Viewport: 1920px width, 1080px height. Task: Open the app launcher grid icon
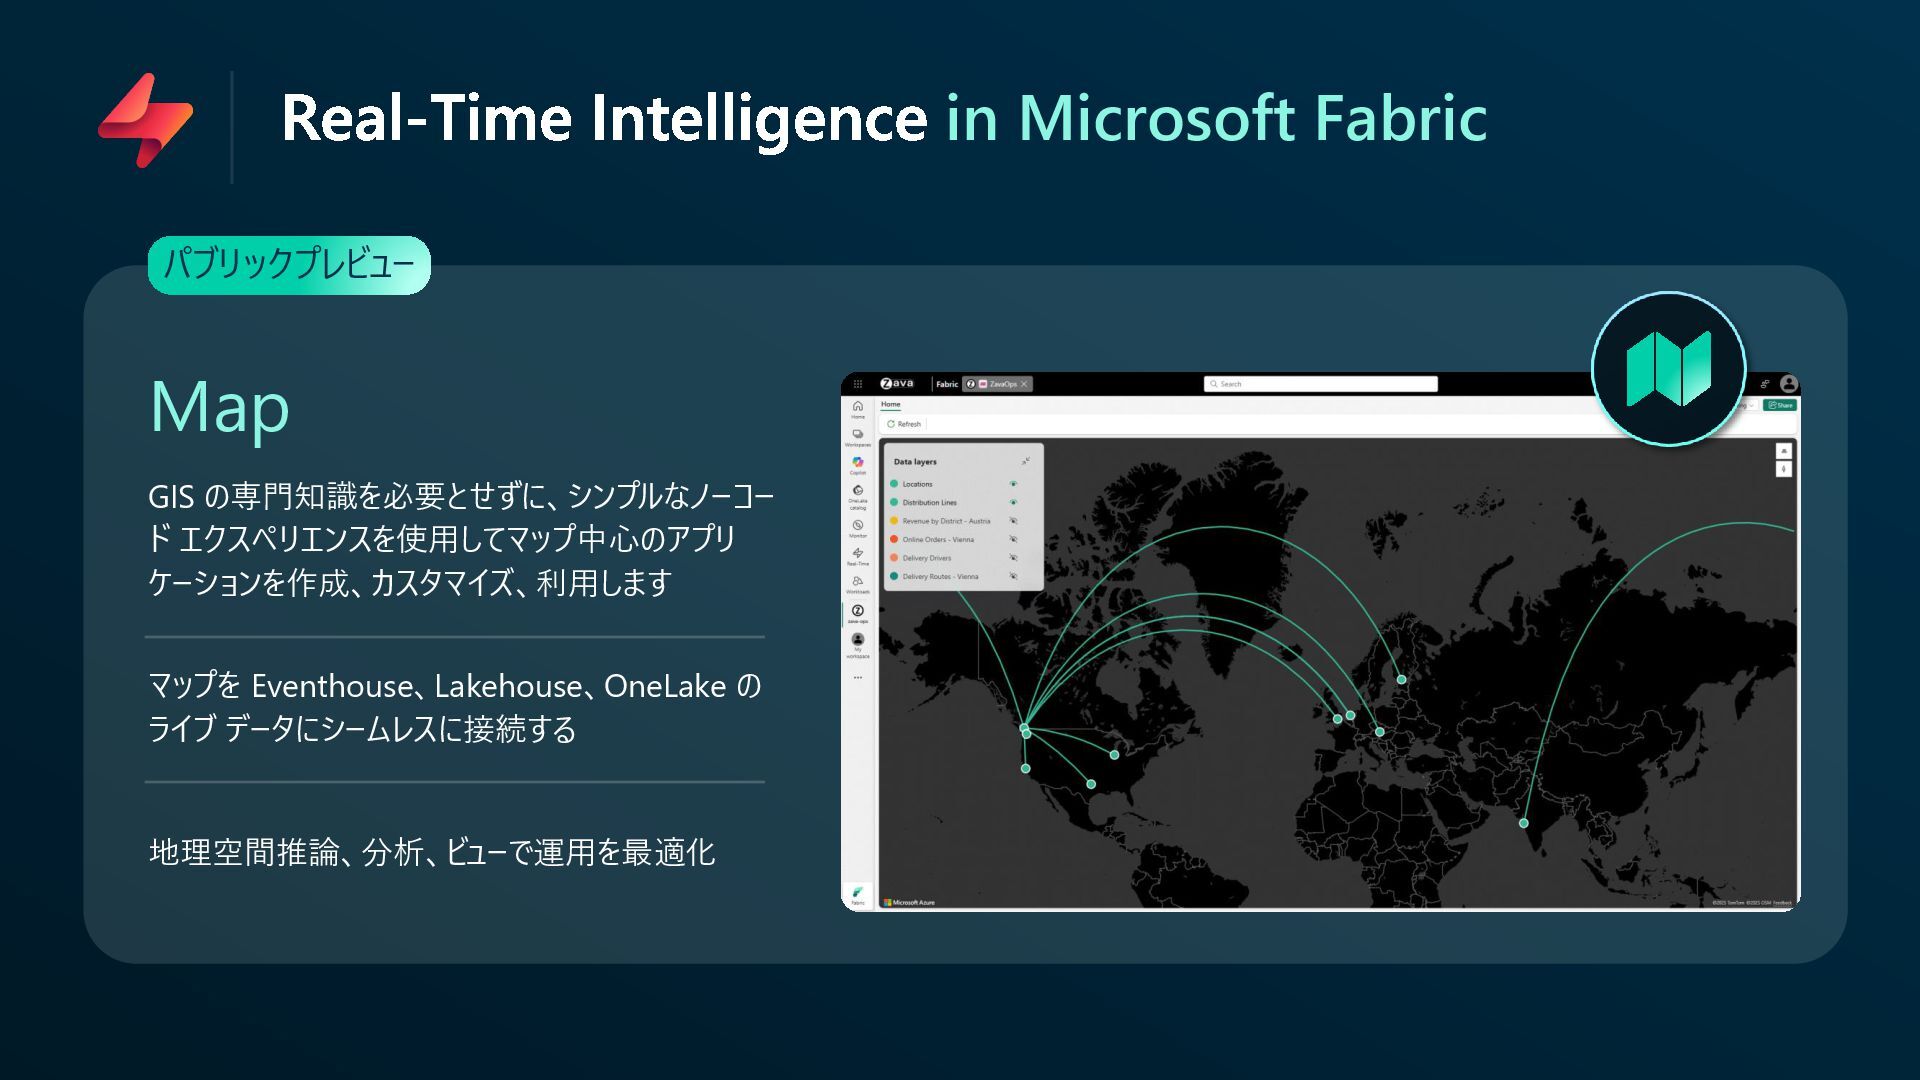pyautogui.click(x=858, y=384)
